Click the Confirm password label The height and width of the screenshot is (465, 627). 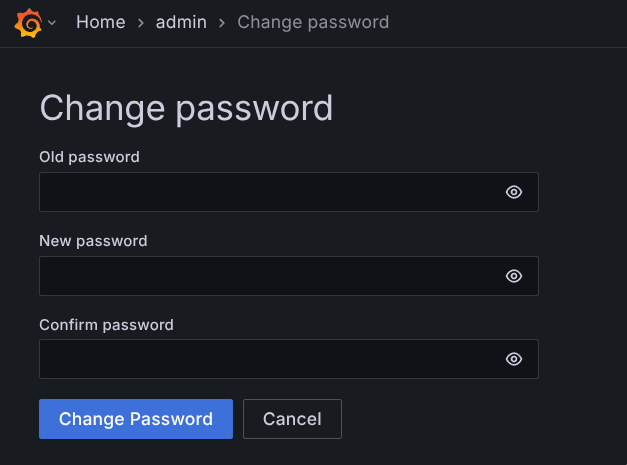pyautogui.click(x=106, y=325)
